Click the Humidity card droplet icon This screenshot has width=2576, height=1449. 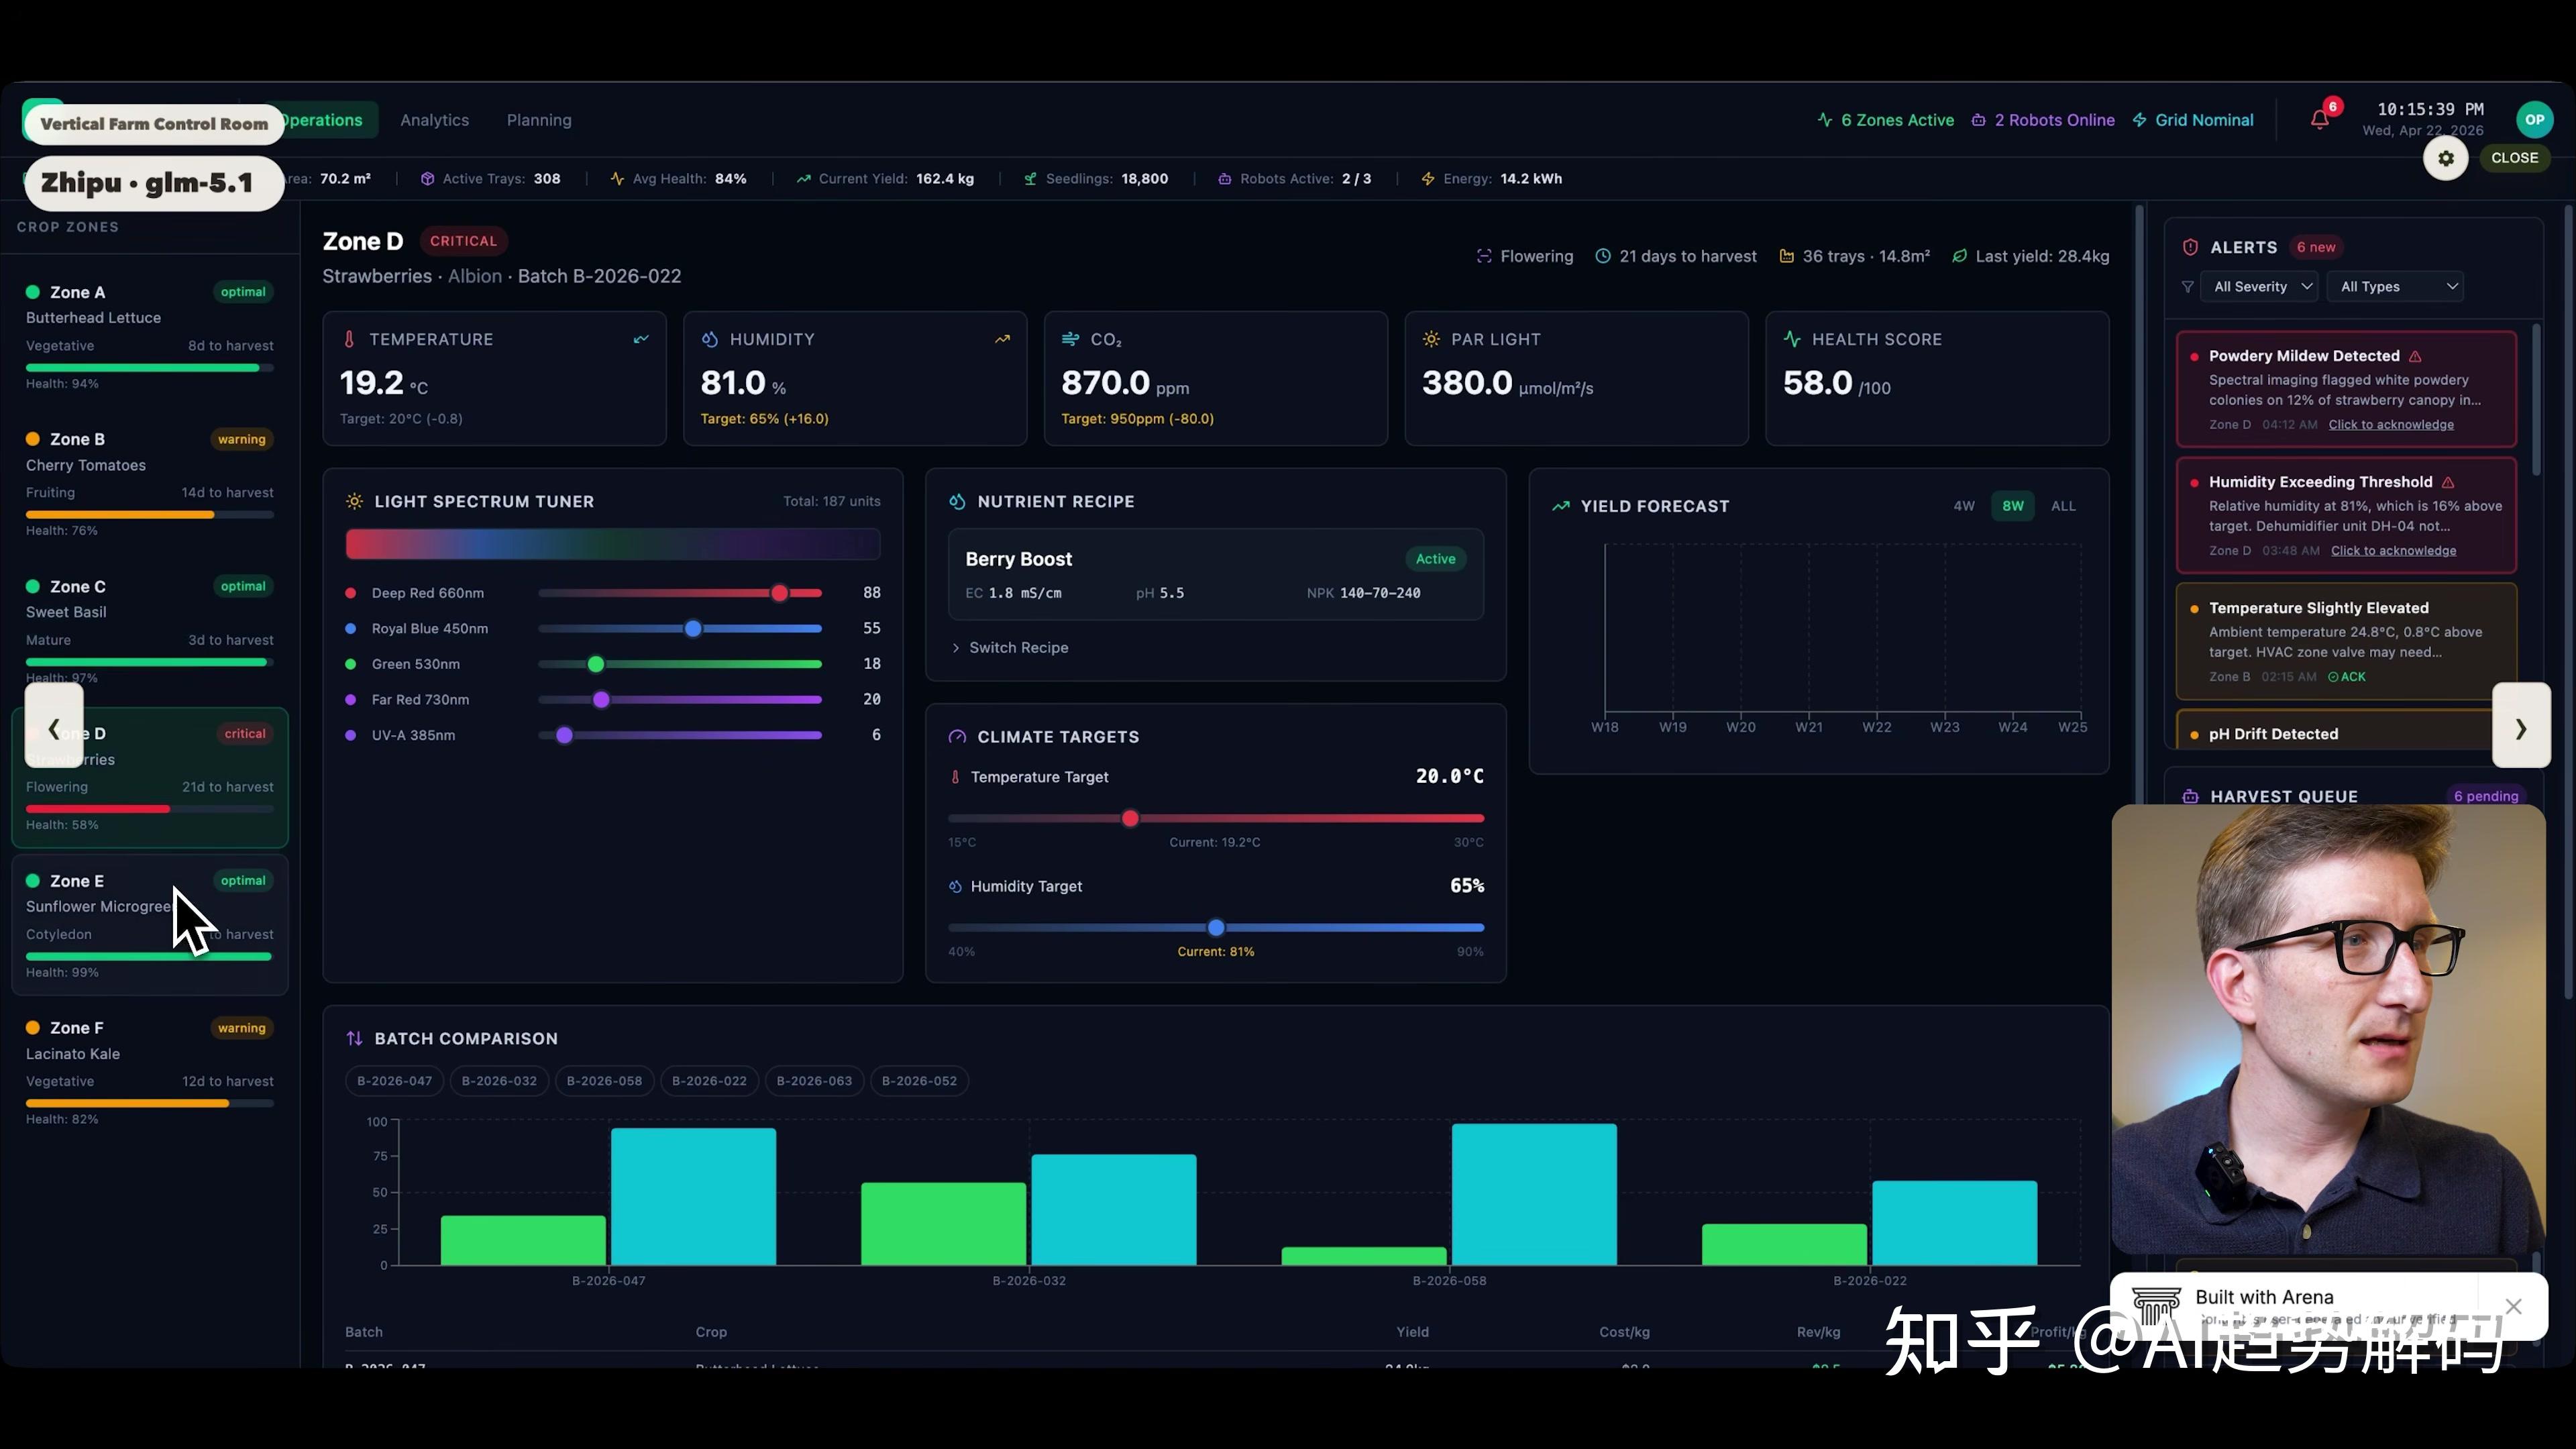tap(709, 339)
